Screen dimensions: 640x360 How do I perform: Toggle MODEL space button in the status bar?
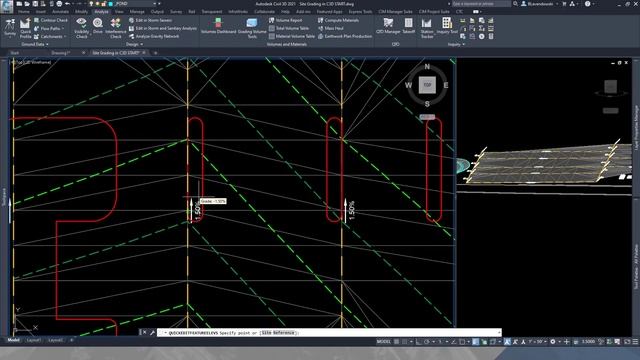(x=383, y=342)
